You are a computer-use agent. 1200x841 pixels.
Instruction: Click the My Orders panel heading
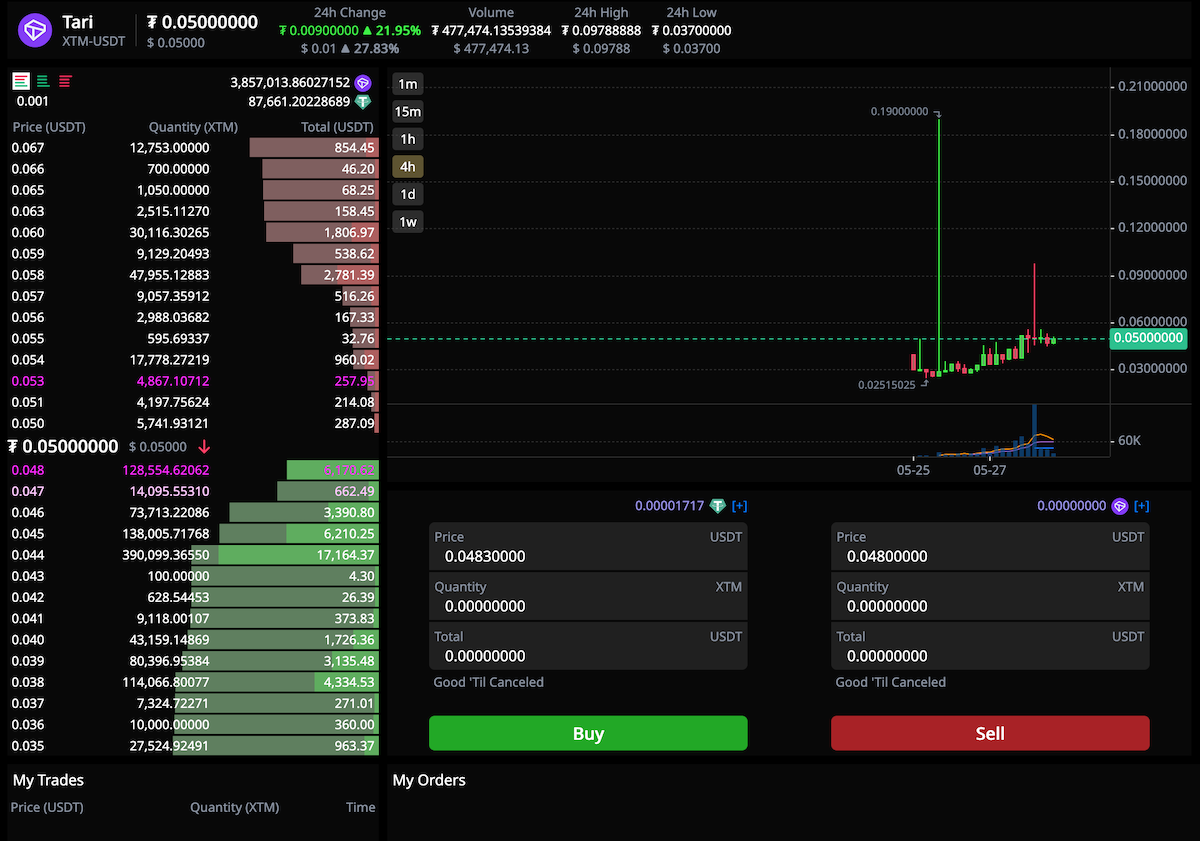point(429,780)
